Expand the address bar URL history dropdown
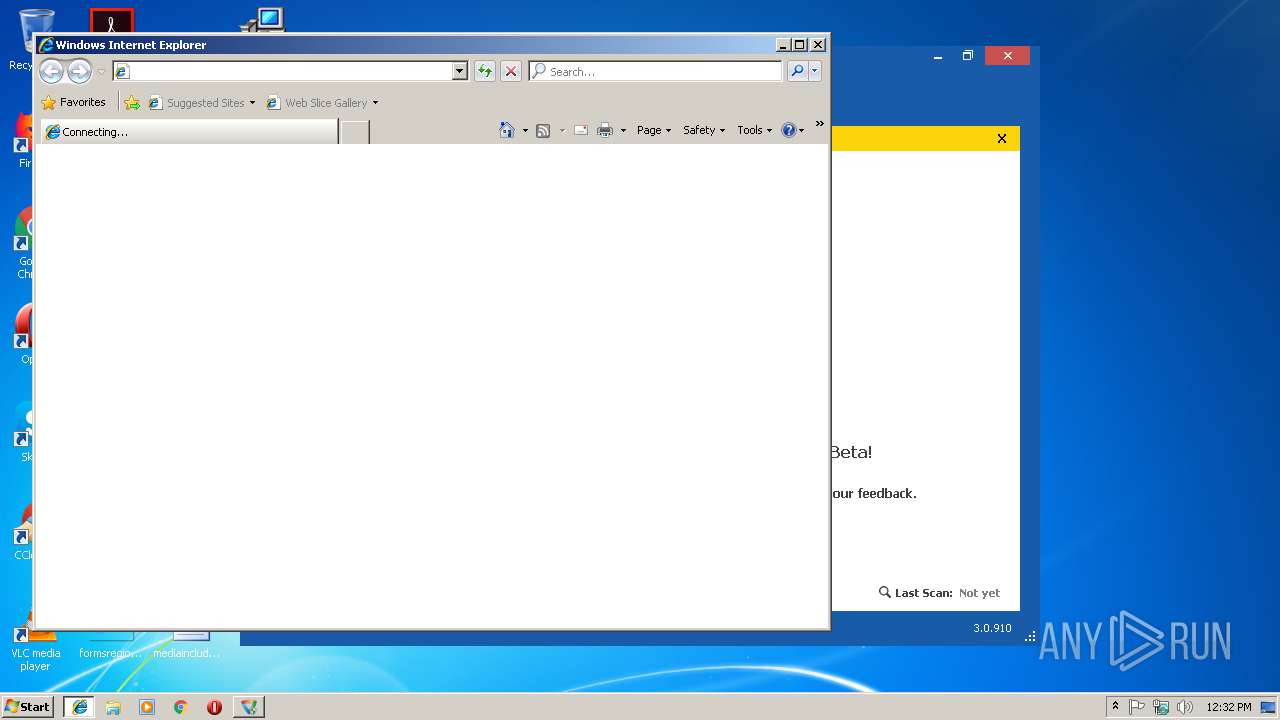Screen dimensions: 1280x720 [x=460, y=71]
